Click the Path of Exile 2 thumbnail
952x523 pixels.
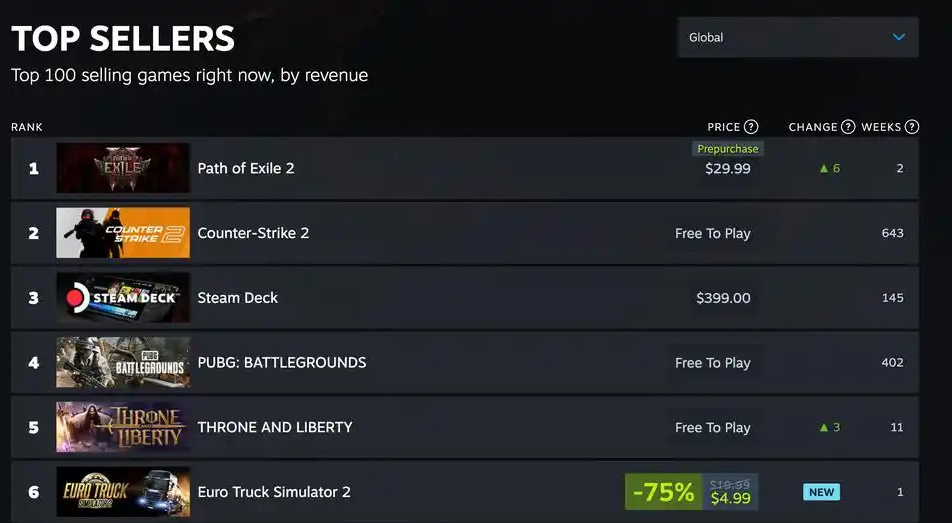[123, 168]
